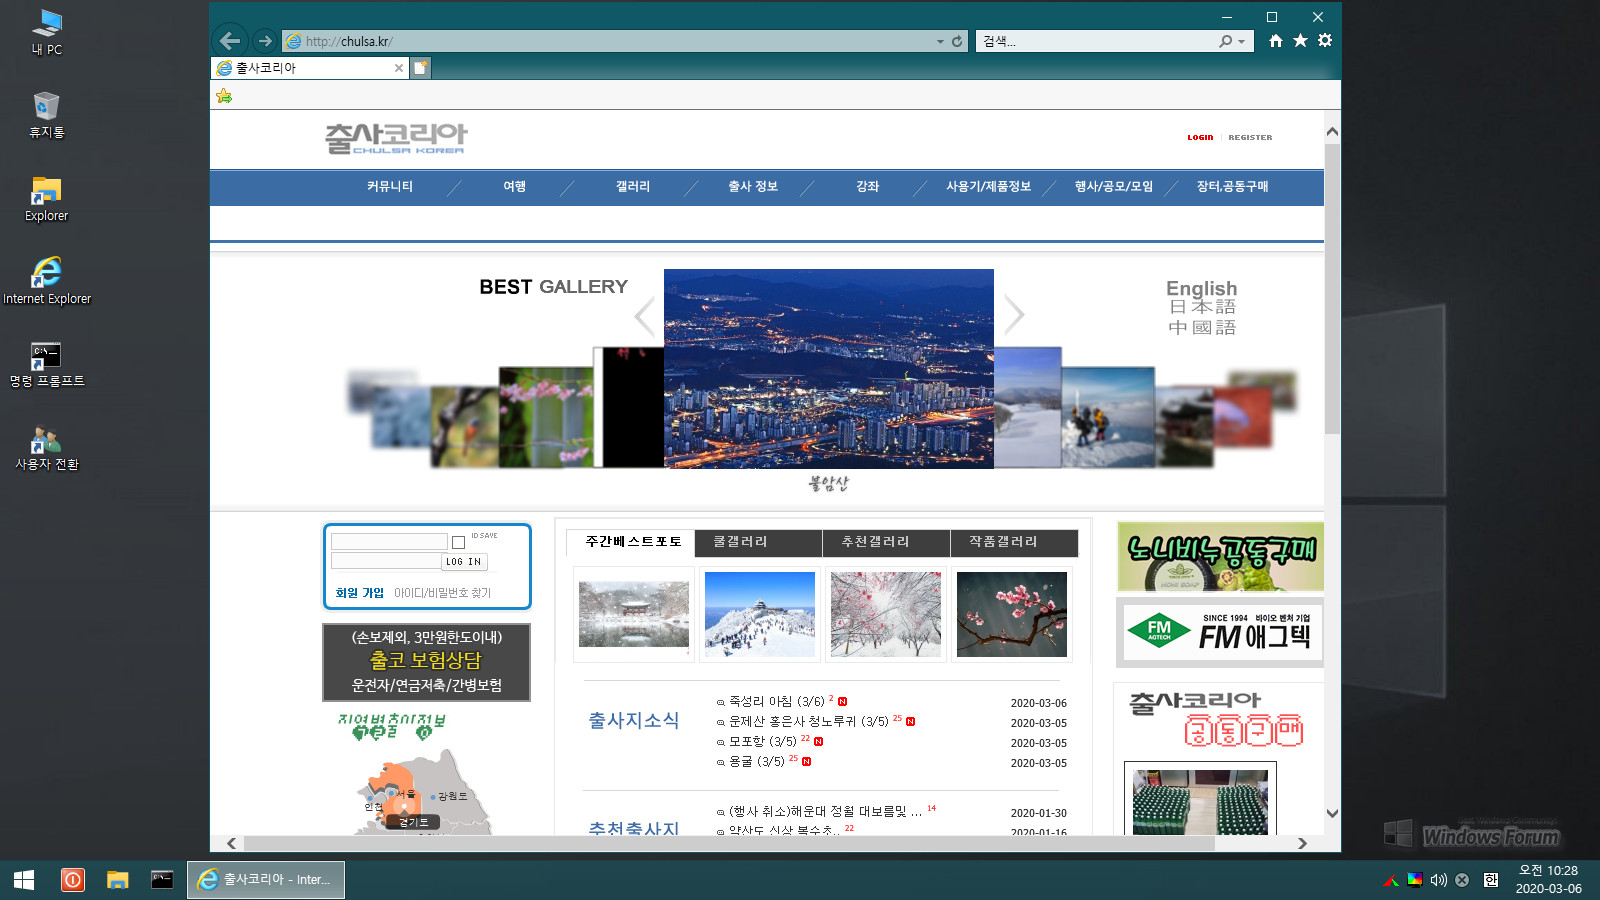Click the 경기도 region on the map
This screenshot has width=1600, height=900.
pyautogui.click(x=413, y=822)
